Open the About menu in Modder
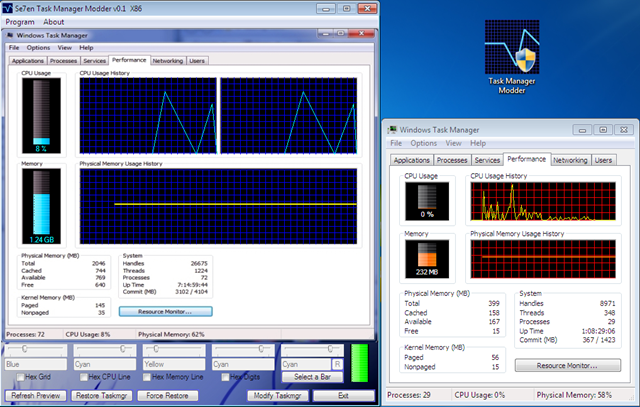The image size is (640, 407). [54, 21]
